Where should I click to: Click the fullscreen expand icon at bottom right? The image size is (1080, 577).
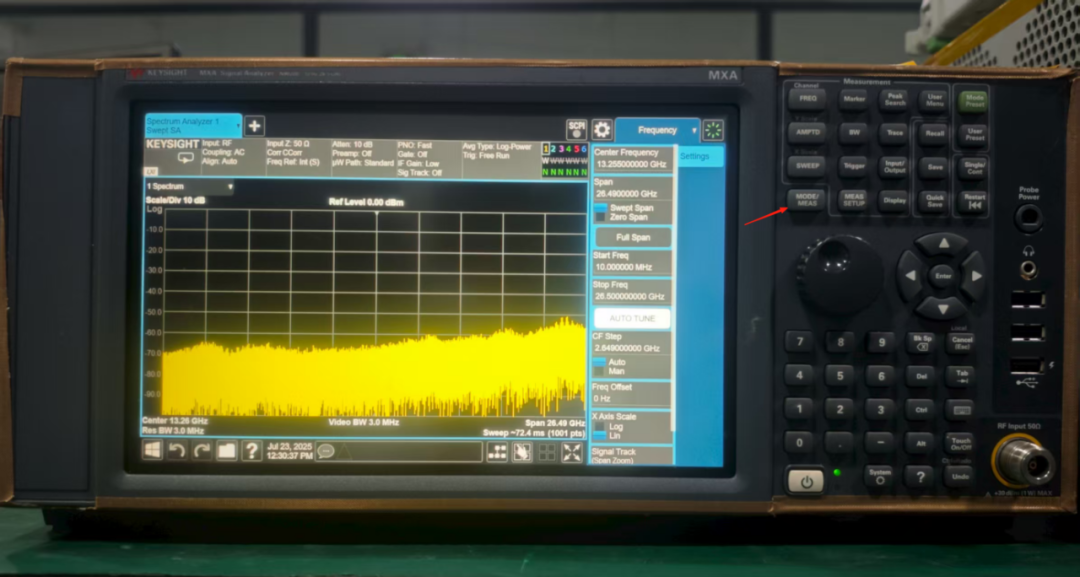pos(570,453)
